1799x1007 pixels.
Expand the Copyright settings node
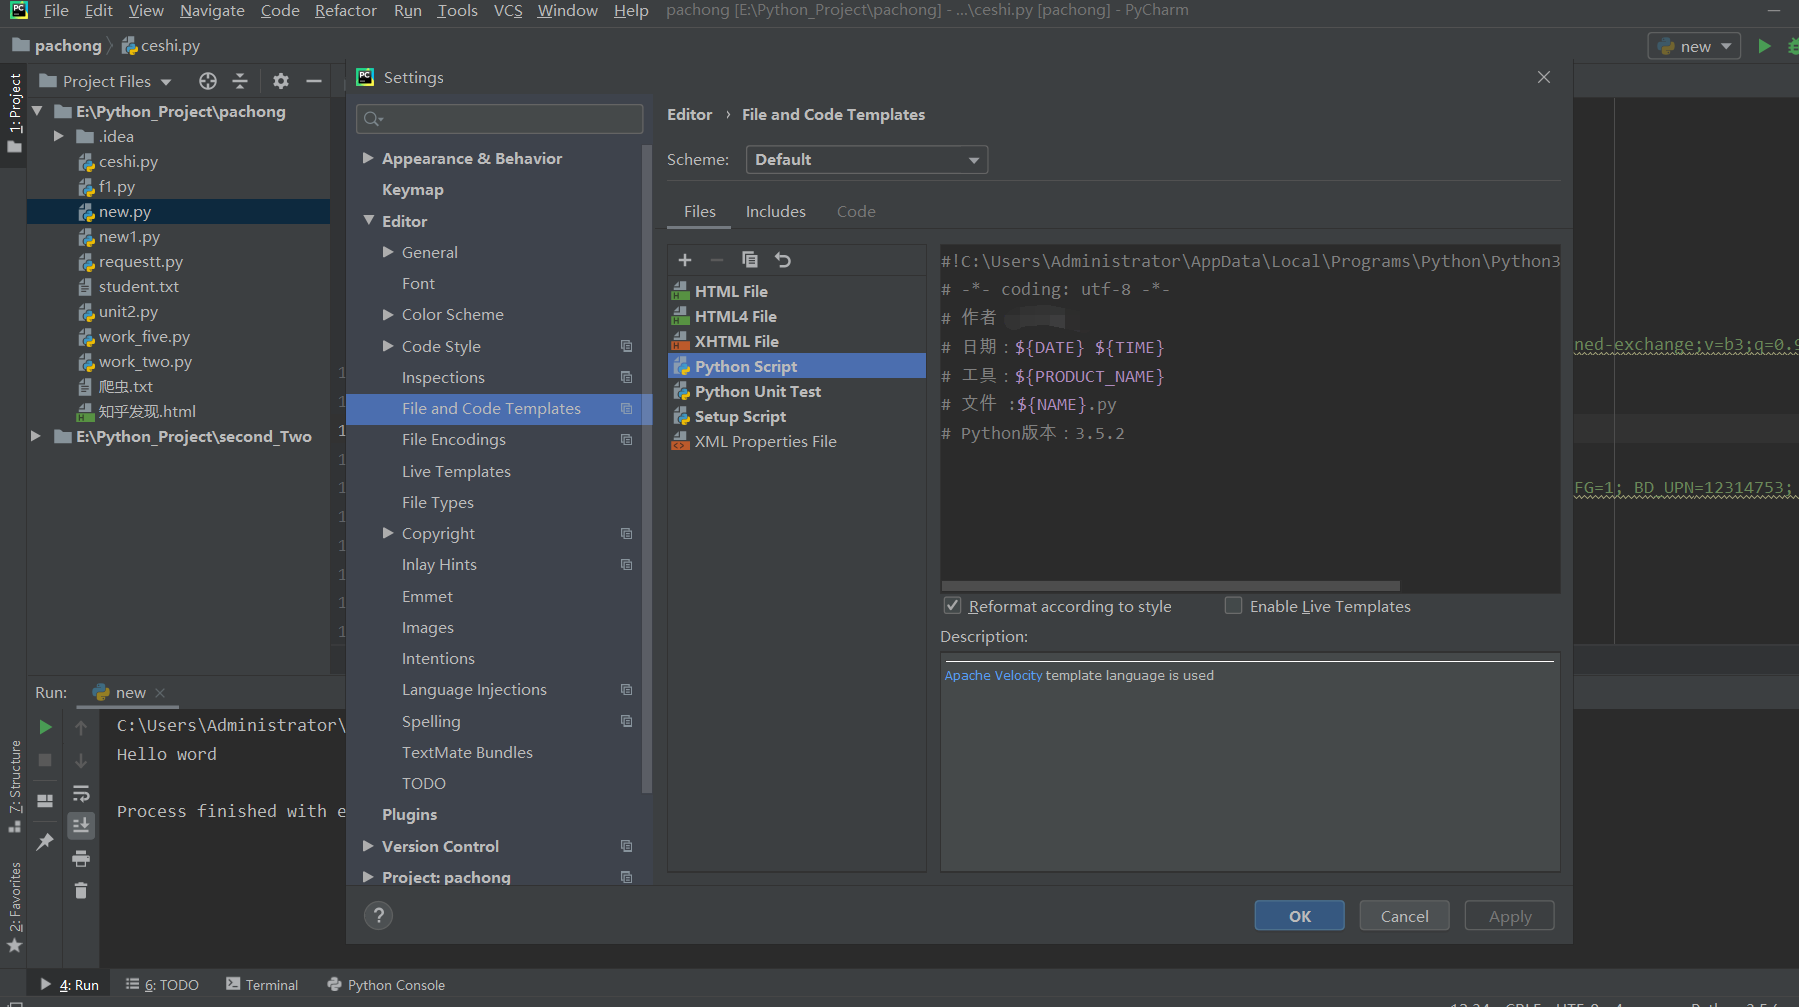[x=388, y=533]
